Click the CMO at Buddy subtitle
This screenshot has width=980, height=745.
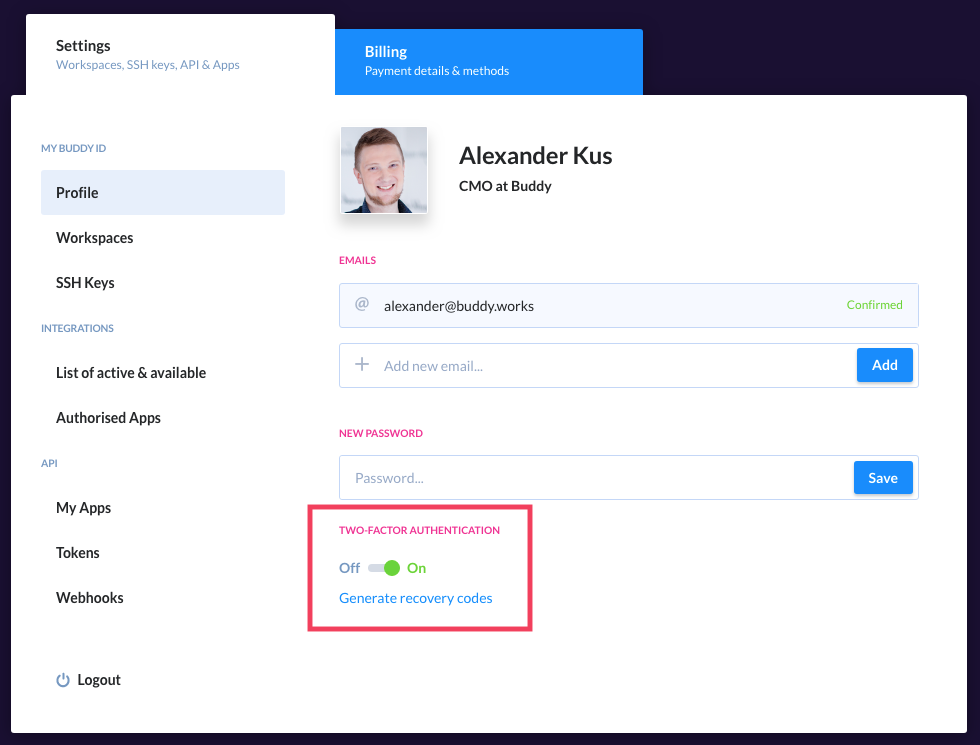pyautogui.click(x=505, y=186)
